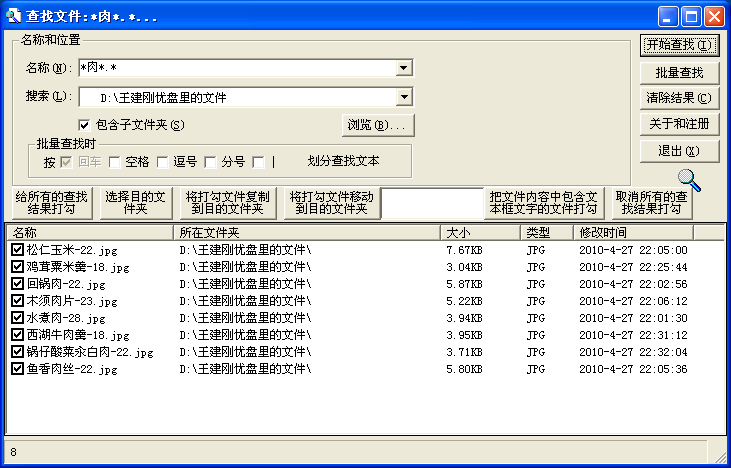Image resolution: width=731 pixels, height=468 pixels.
Task: Click 批量查找 button
Action: pyautogui.click(x=679, y=73)
